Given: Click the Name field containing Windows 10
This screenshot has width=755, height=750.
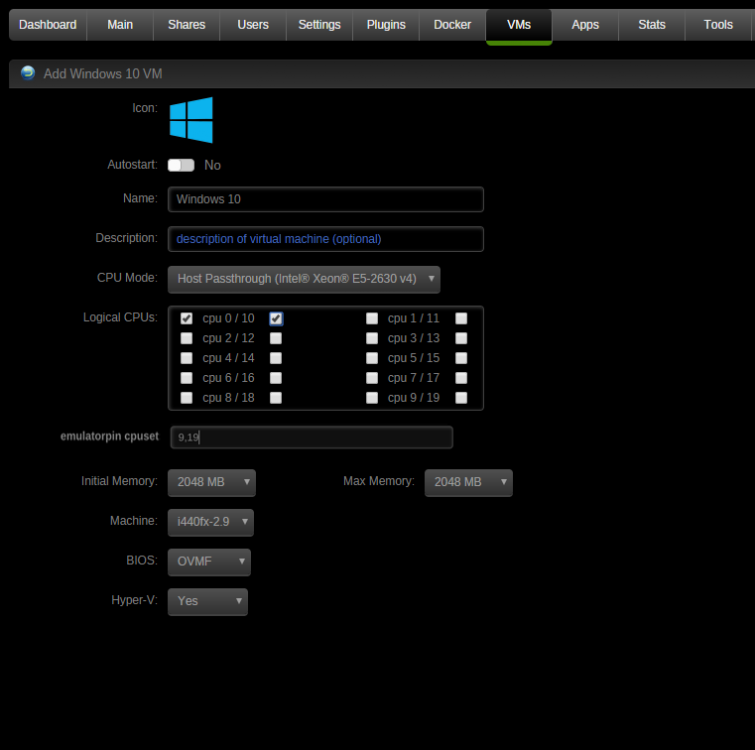Looking at the screenshot, I should click(325, 199).
